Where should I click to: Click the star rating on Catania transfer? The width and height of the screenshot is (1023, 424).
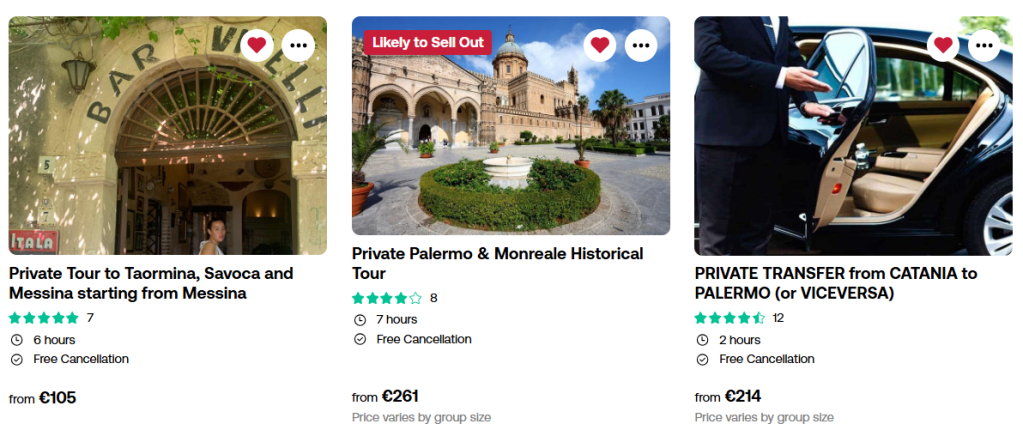coord(730,318)
